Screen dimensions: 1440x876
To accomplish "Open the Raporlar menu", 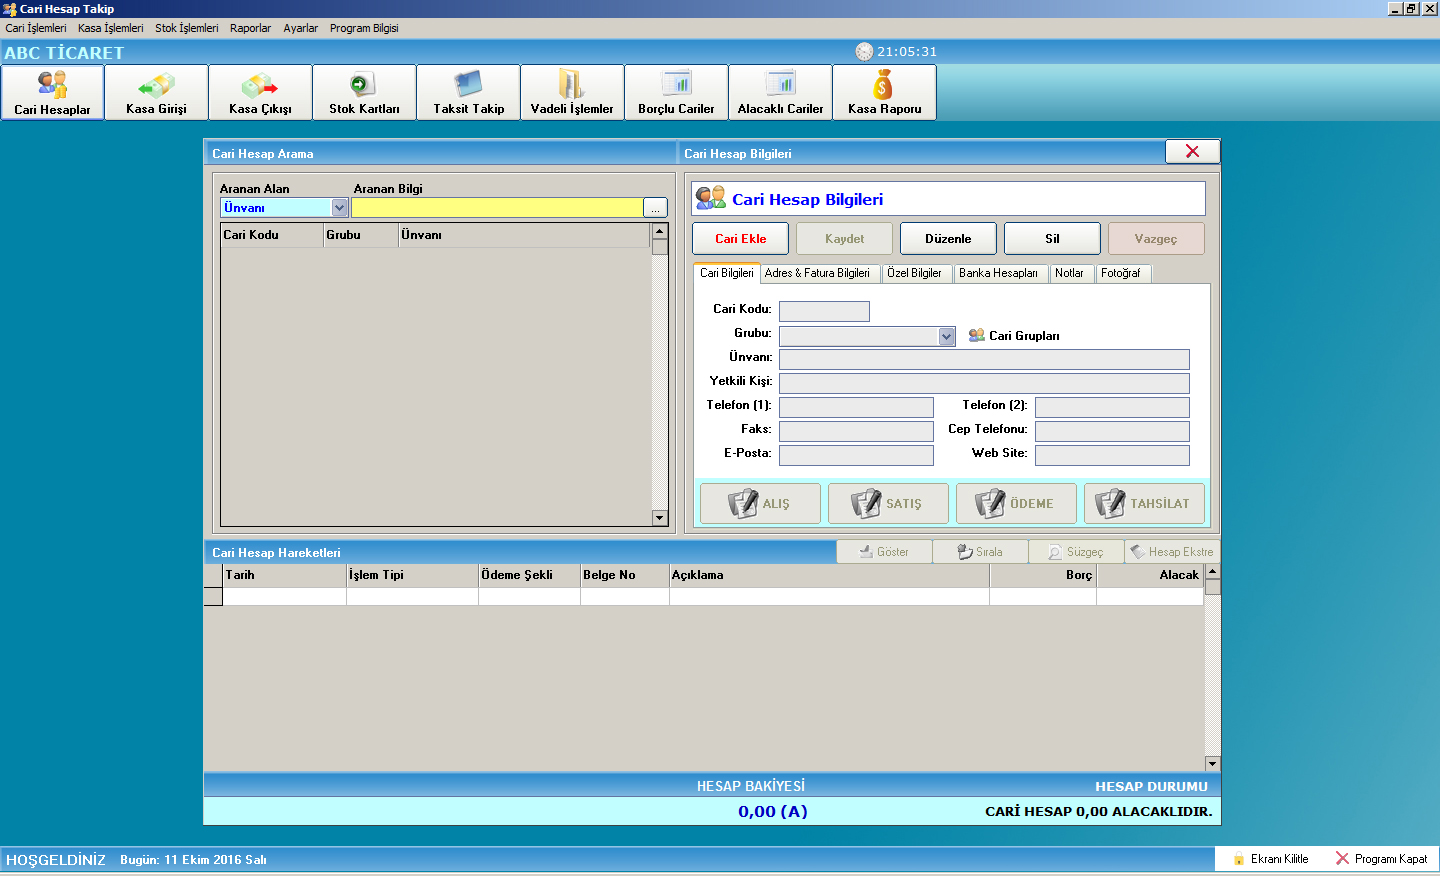I will click(250, 28).
